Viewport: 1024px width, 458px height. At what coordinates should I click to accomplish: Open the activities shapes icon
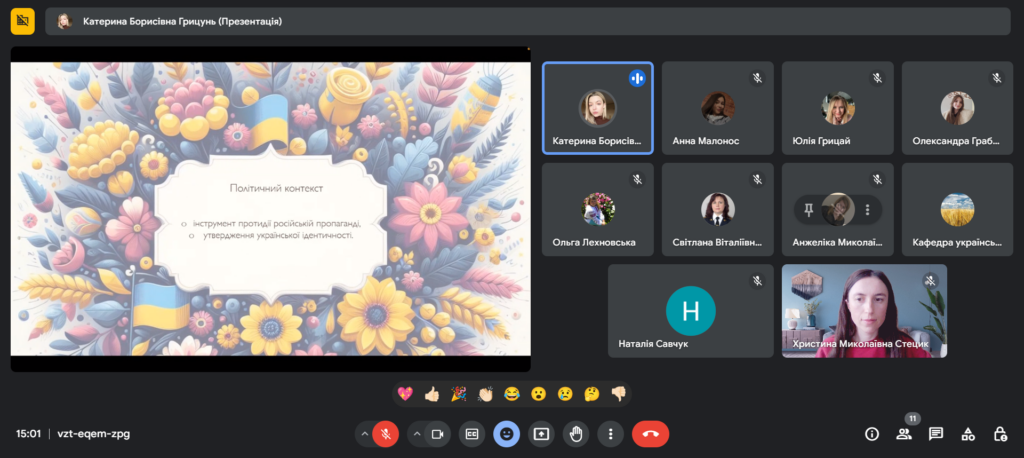(968, 434)
